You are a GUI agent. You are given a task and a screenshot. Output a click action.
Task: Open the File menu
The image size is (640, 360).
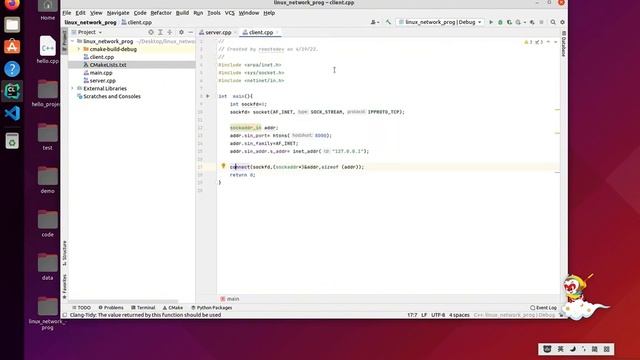pos(67,13)
